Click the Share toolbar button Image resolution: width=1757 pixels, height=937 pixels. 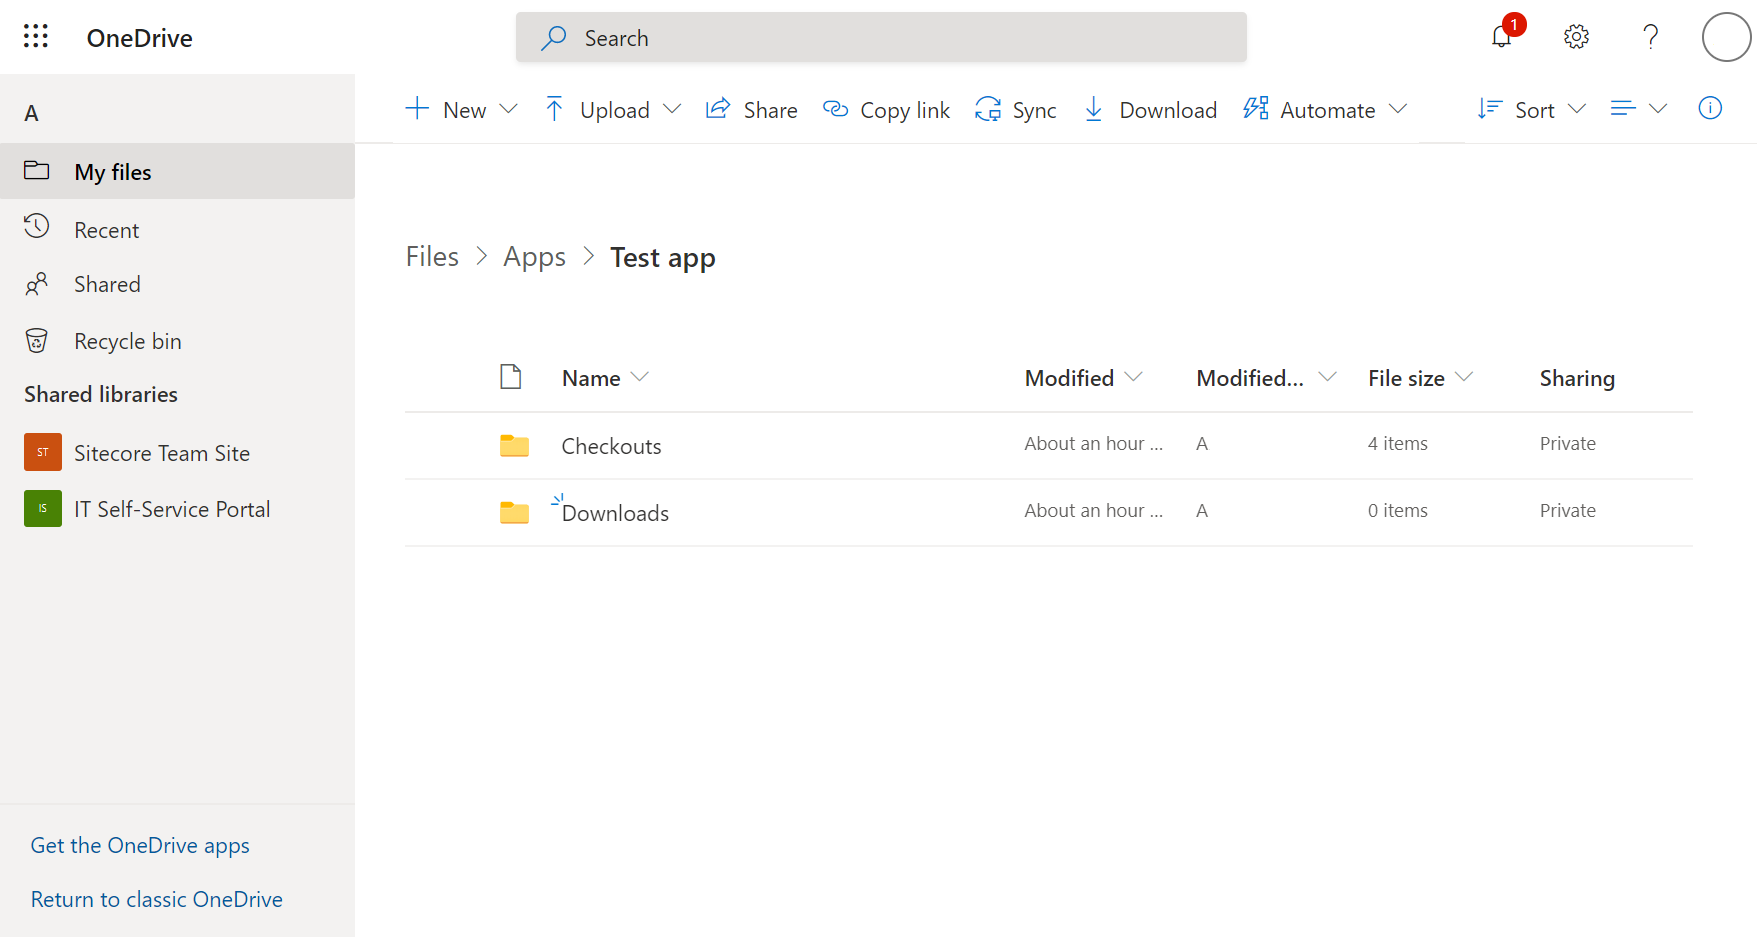pos(752,109)
